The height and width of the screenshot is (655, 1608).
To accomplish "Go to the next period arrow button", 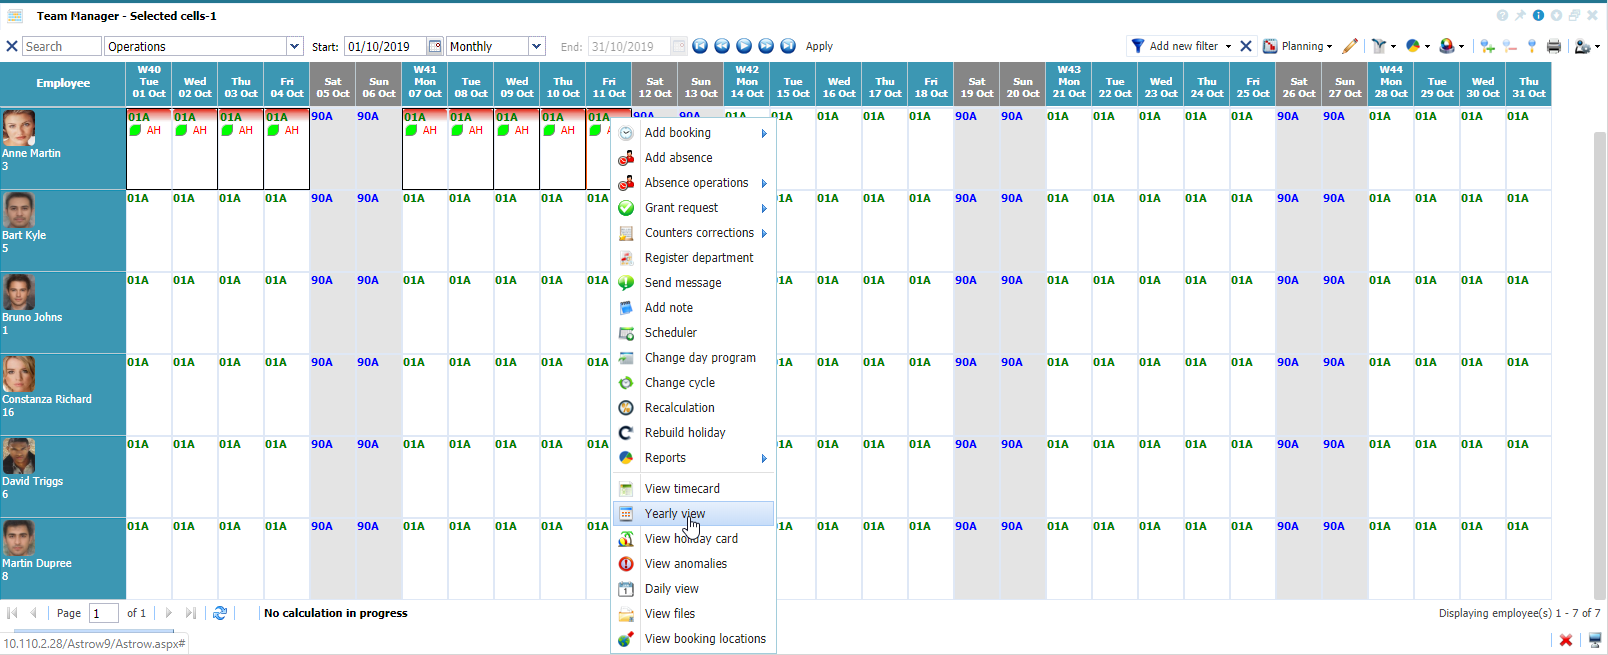I will click(744, 46).
